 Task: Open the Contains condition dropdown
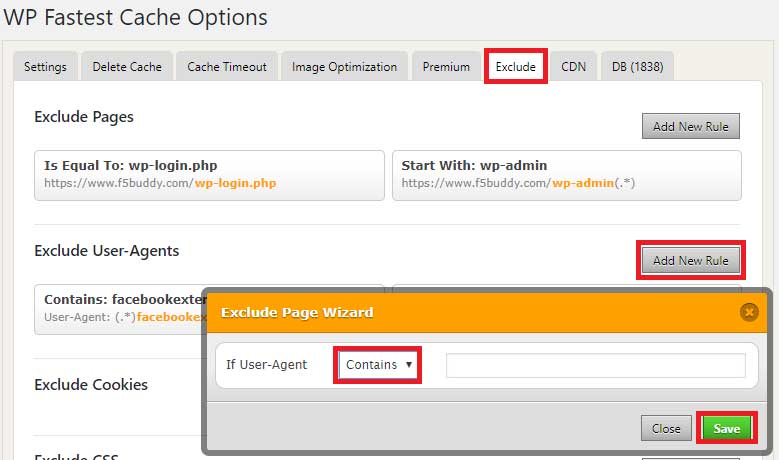pos(379,365)
